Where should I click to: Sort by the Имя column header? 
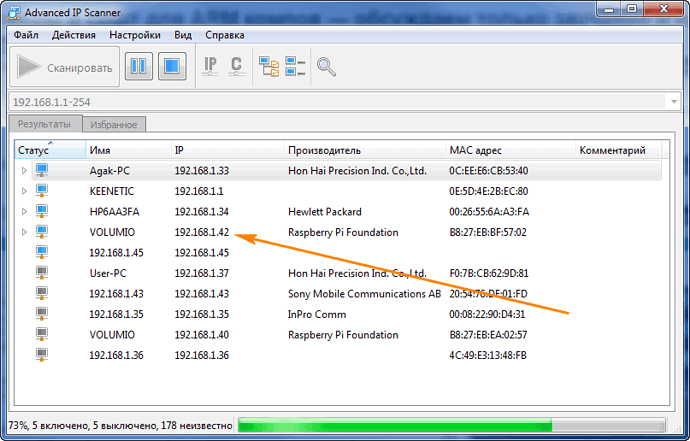click(128, 150)
